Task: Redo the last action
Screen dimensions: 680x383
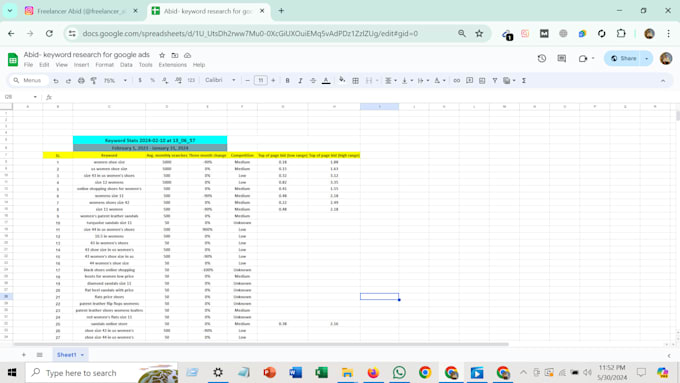Action: 68,81
